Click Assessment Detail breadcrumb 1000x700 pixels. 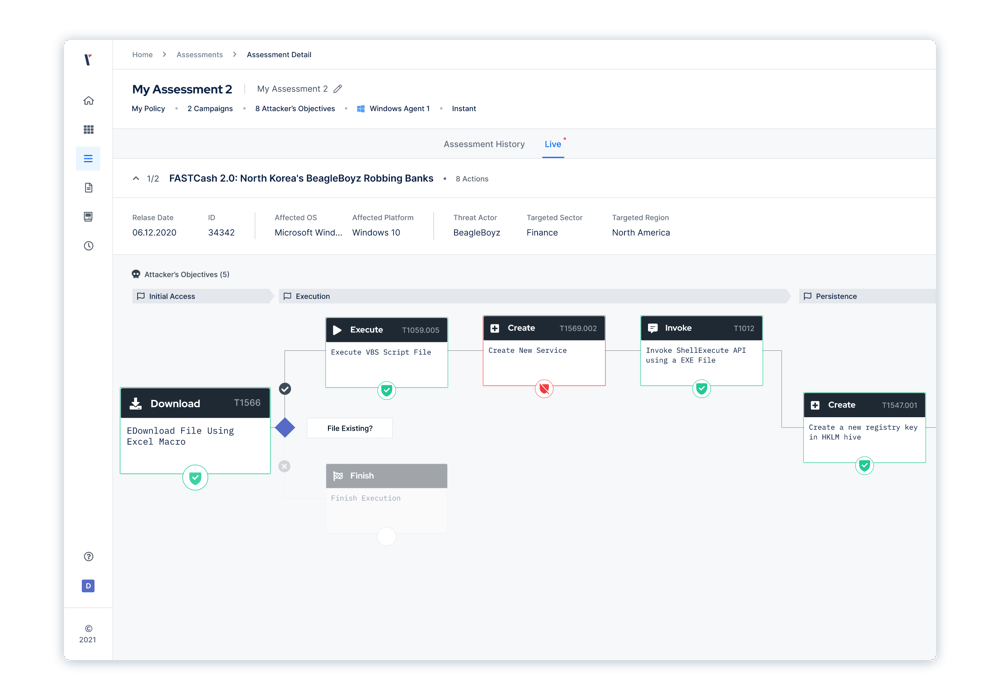279,55
